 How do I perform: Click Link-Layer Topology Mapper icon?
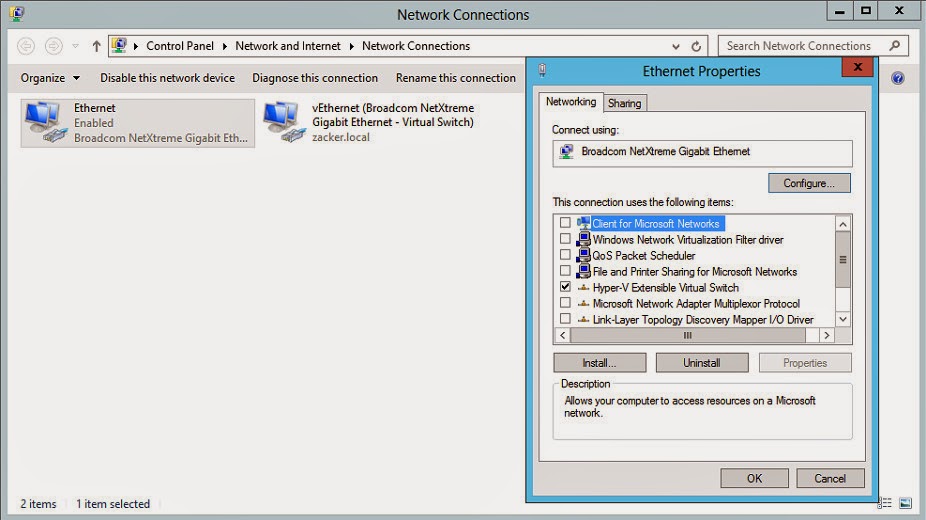[x=583, y=319]
